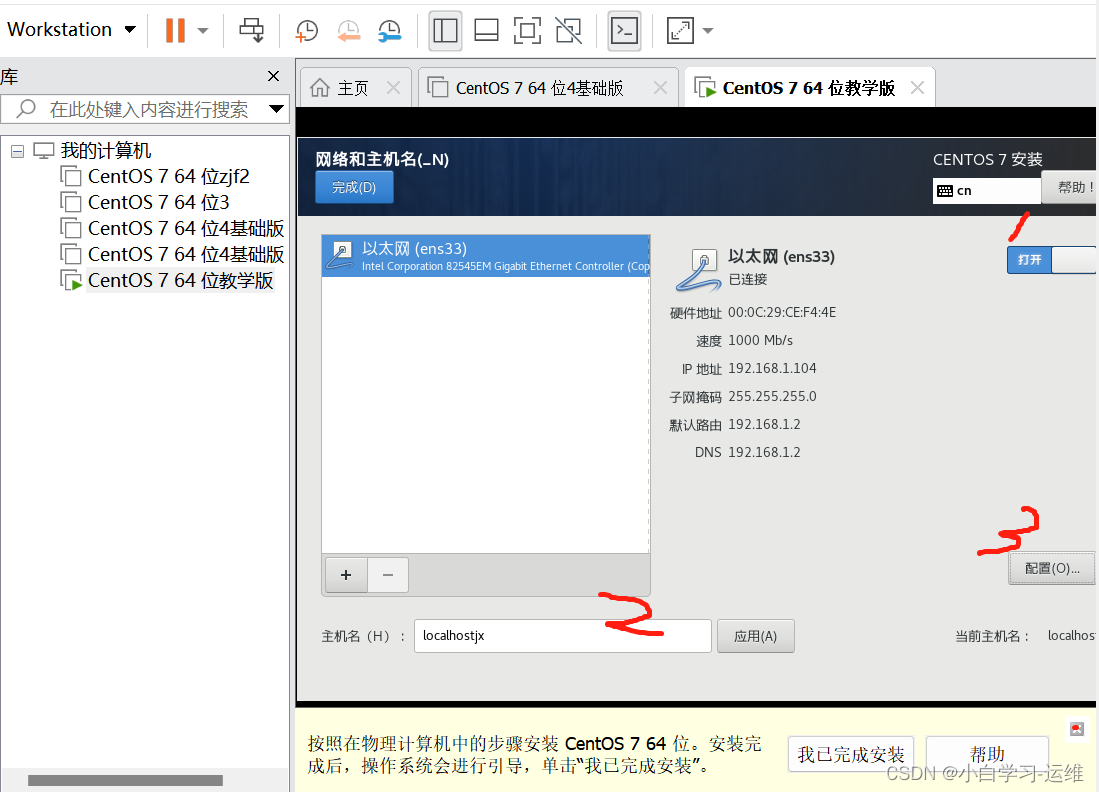The width and height of the screenshot is (1099, 792).
Task: Open the stretch guest dropdown arrow
Action: tap(708, 30)
